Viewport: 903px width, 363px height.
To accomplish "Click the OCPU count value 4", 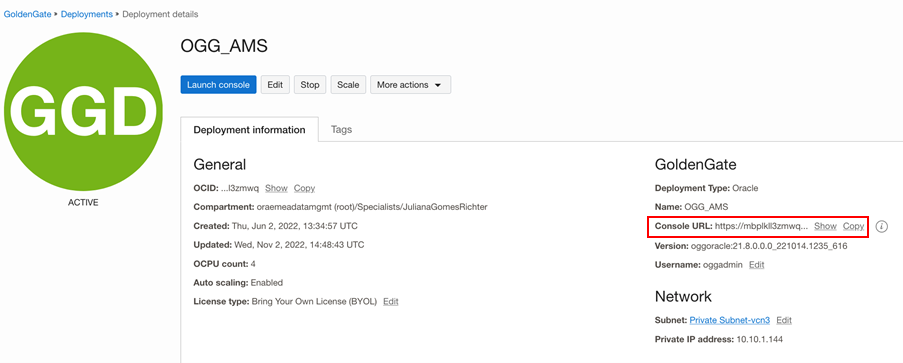I will (x=253, y=264).
